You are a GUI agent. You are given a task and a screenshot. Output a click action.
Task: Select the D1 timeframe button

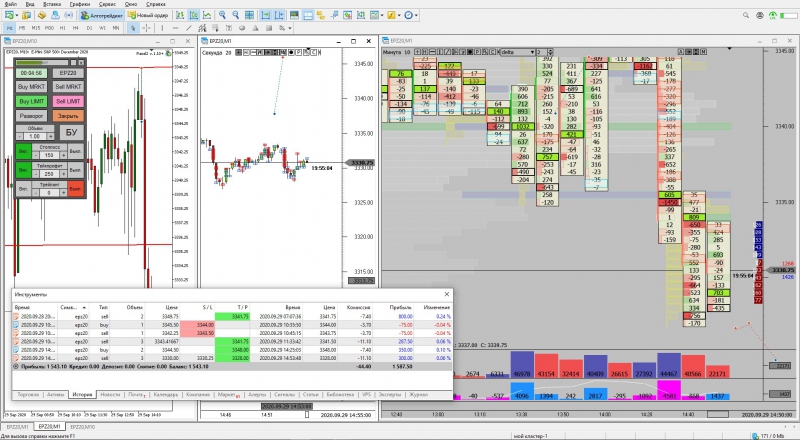[89, 28]
